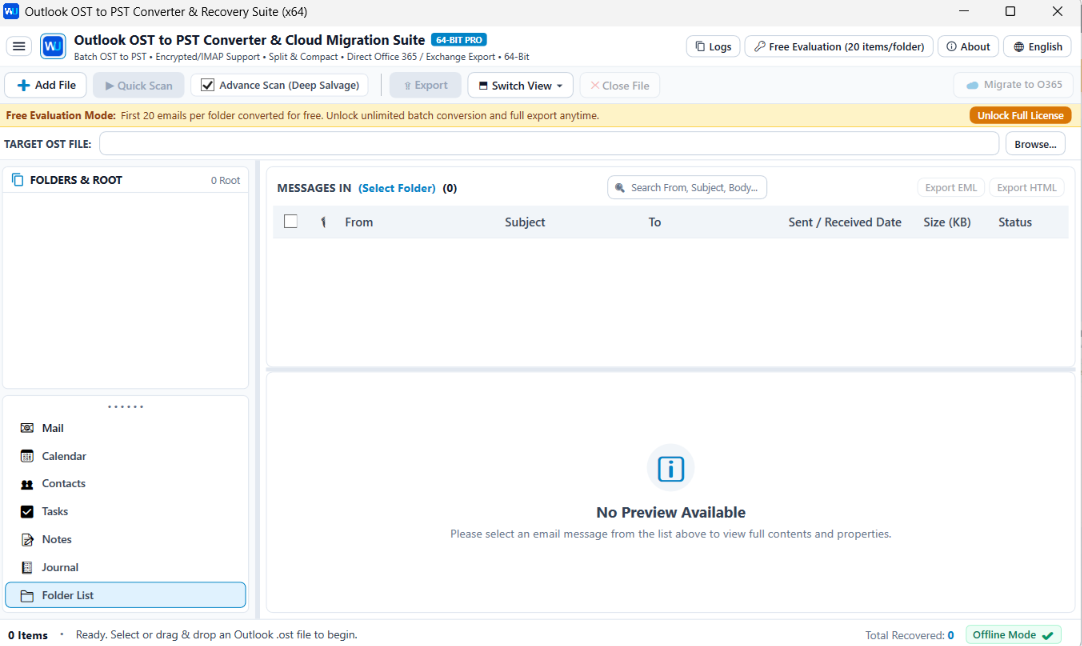The width and height of the screenshot is (1082, 646).
Task: Toggle Advance Scan (Deep Salvage) checkbox
Action: click(x=208, y=85)
